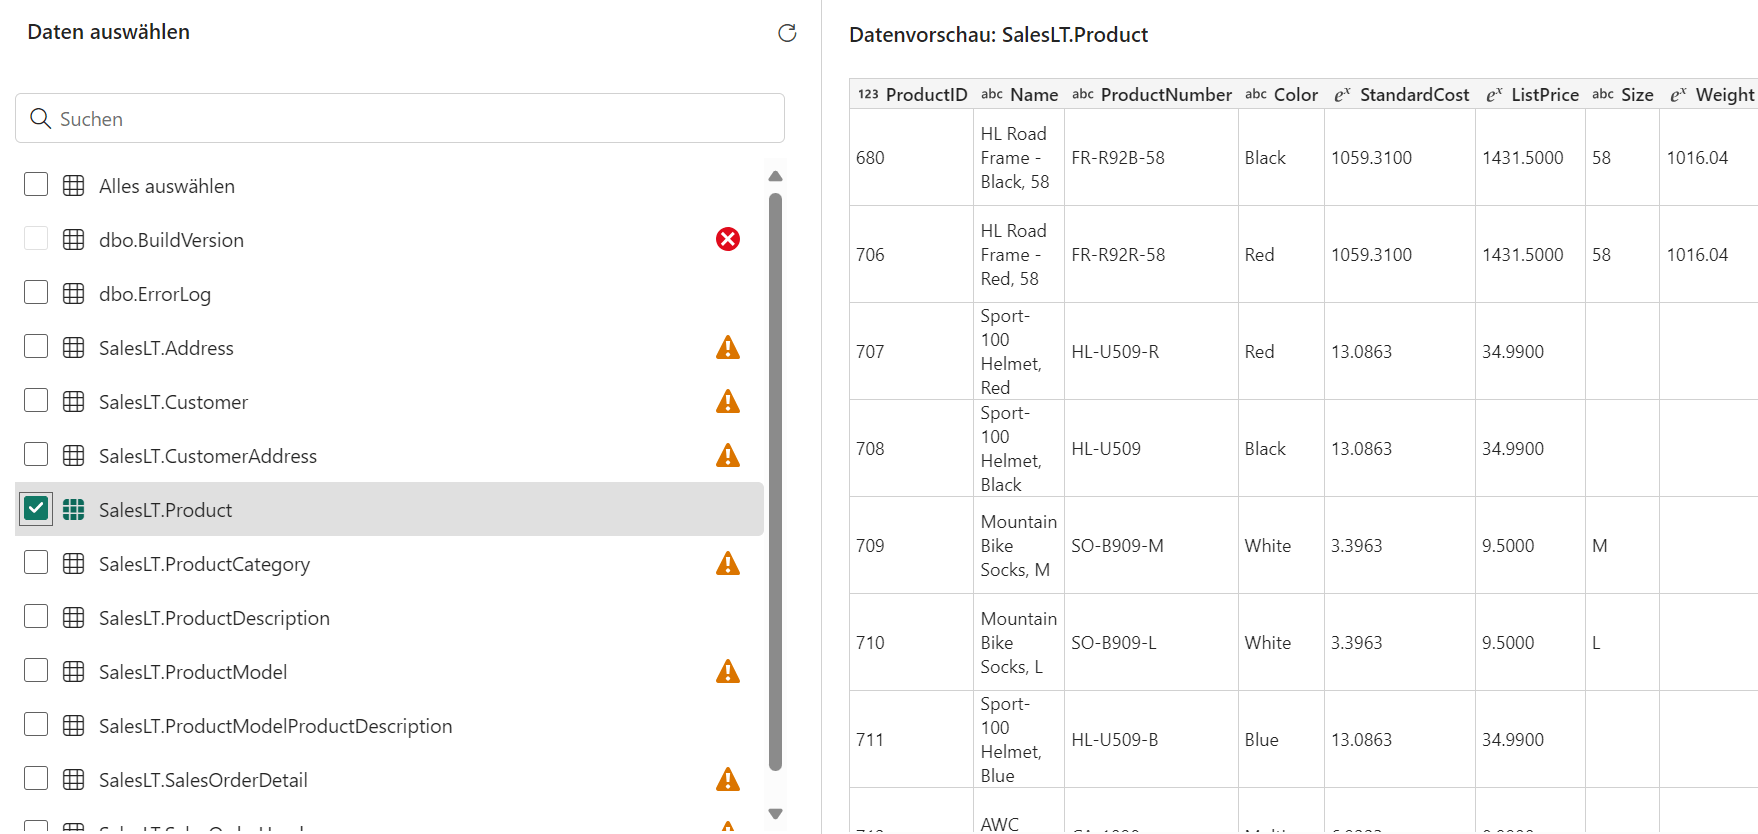Click the StandardCost column header
The height and width of the screenshot is (834, 1758).
tap(1413, 95)
